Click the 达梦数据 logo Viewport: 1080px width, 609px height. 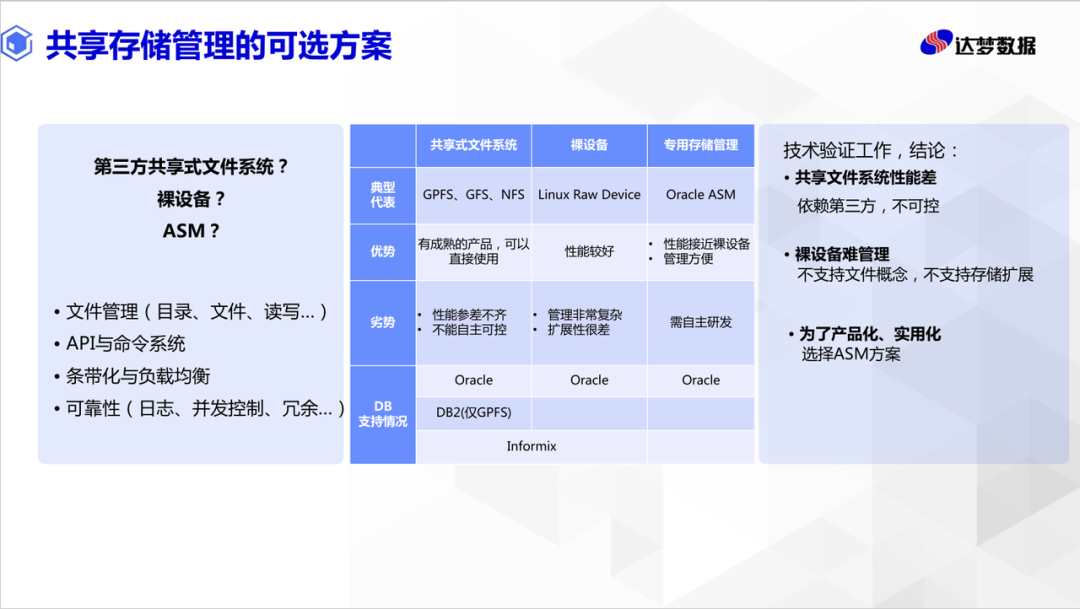click(977, 43)
